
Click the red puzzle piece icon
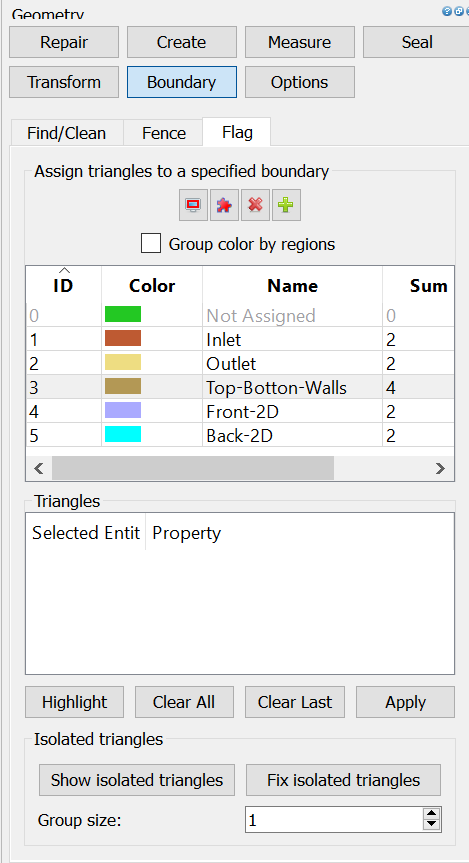224,206
